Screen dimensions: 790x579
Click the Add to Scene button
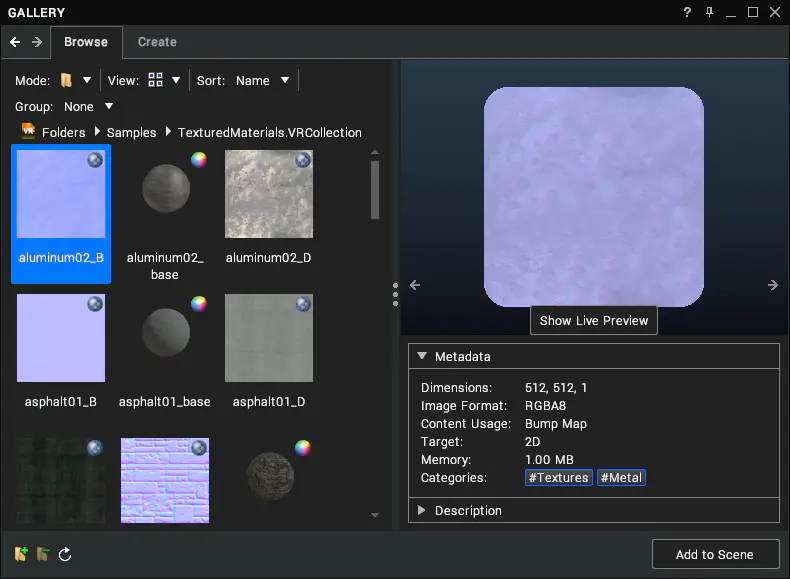click(715, 554)
